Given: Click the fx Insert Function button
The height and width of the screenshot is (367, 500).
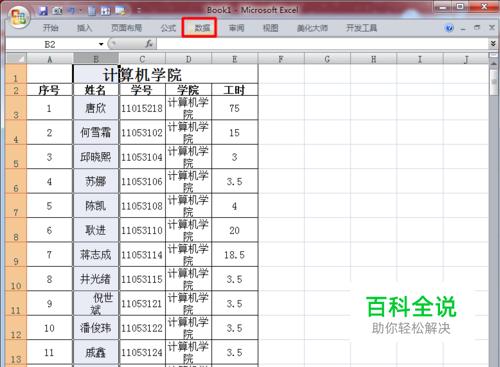Looking at the screenshot, I should pos(149,44).
